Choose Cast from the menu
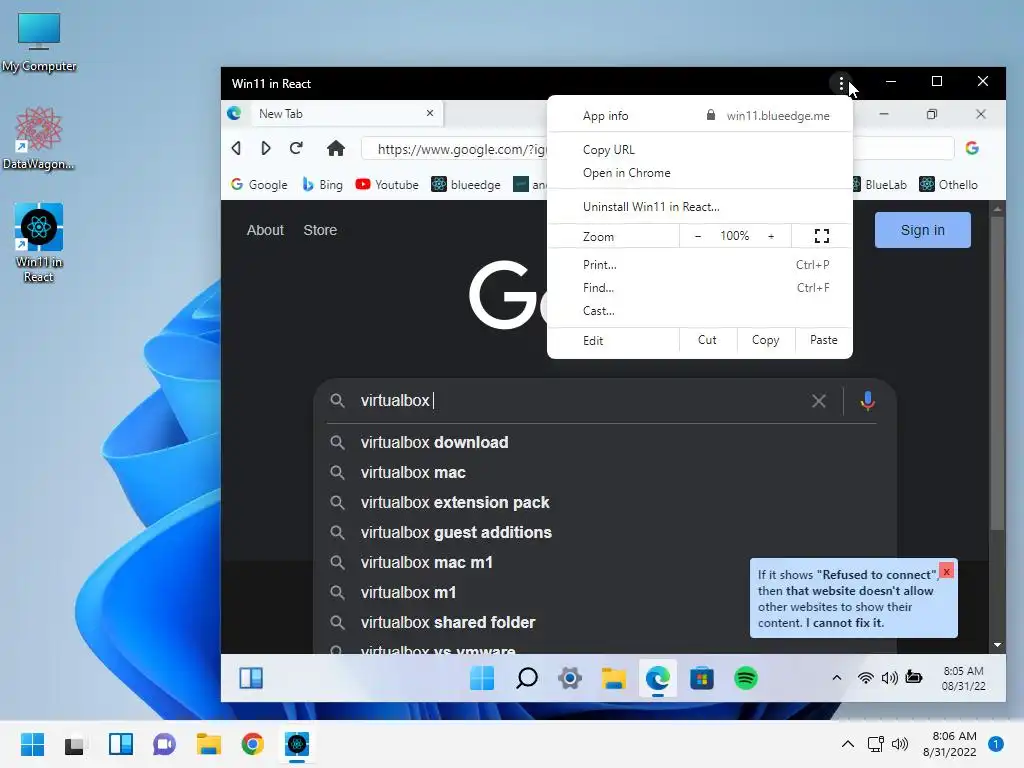 [x=699, y=311]
